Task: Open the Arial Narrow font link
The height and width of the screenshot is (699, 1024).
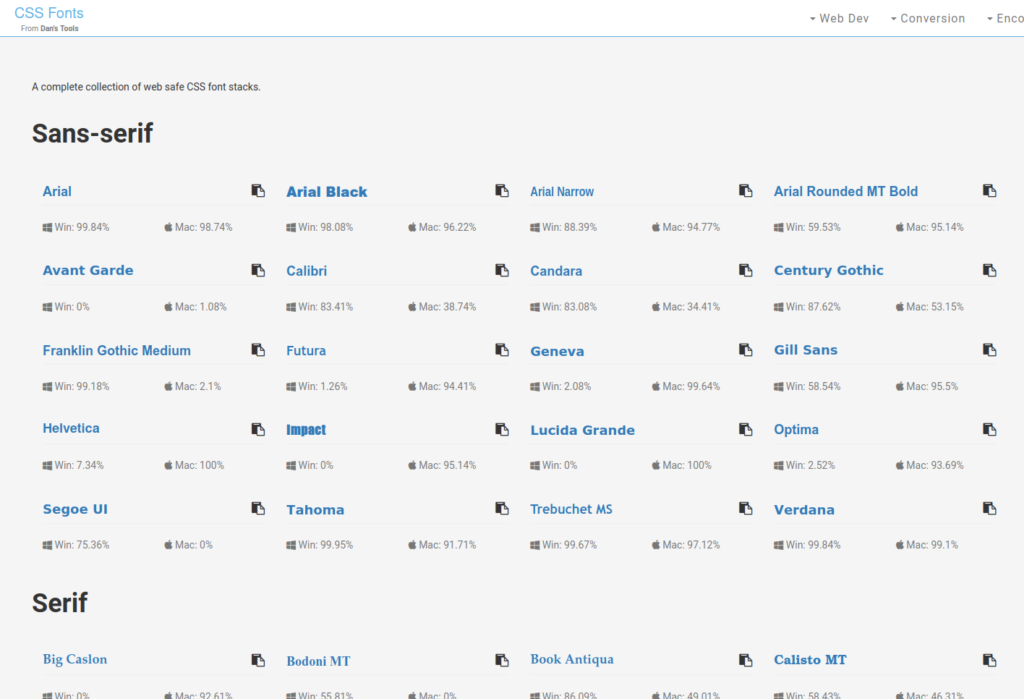Action: point(562,191)
